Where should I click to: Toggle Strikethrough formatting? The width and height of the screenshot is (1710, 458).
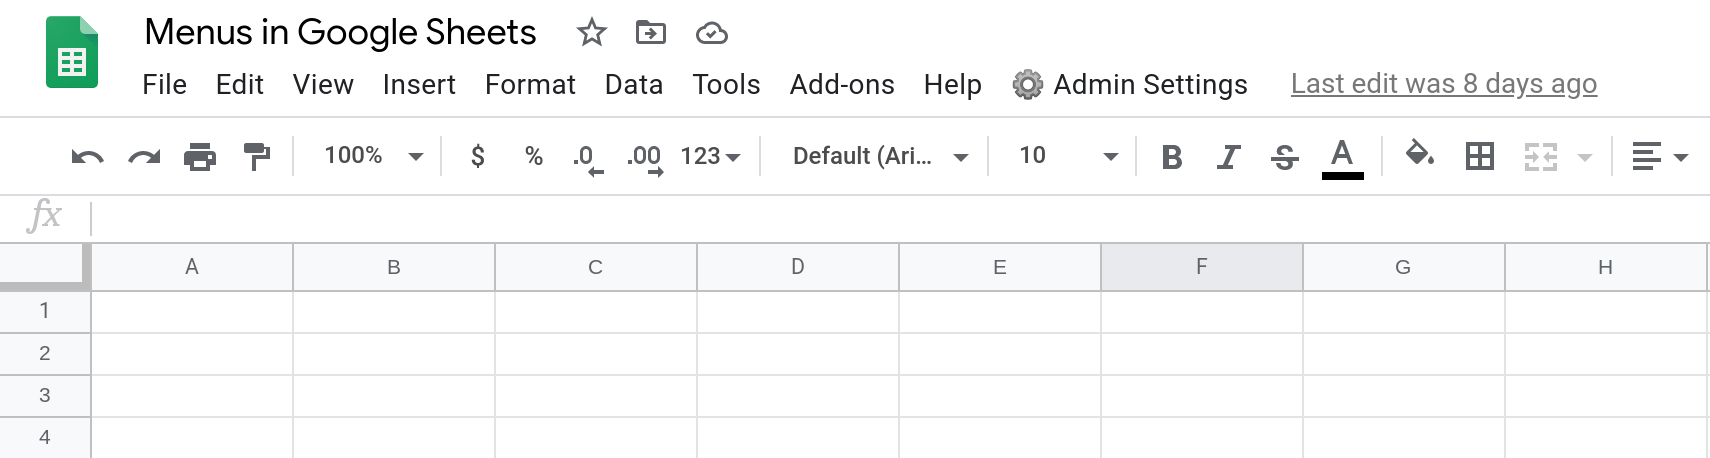tap(1285, 157)
